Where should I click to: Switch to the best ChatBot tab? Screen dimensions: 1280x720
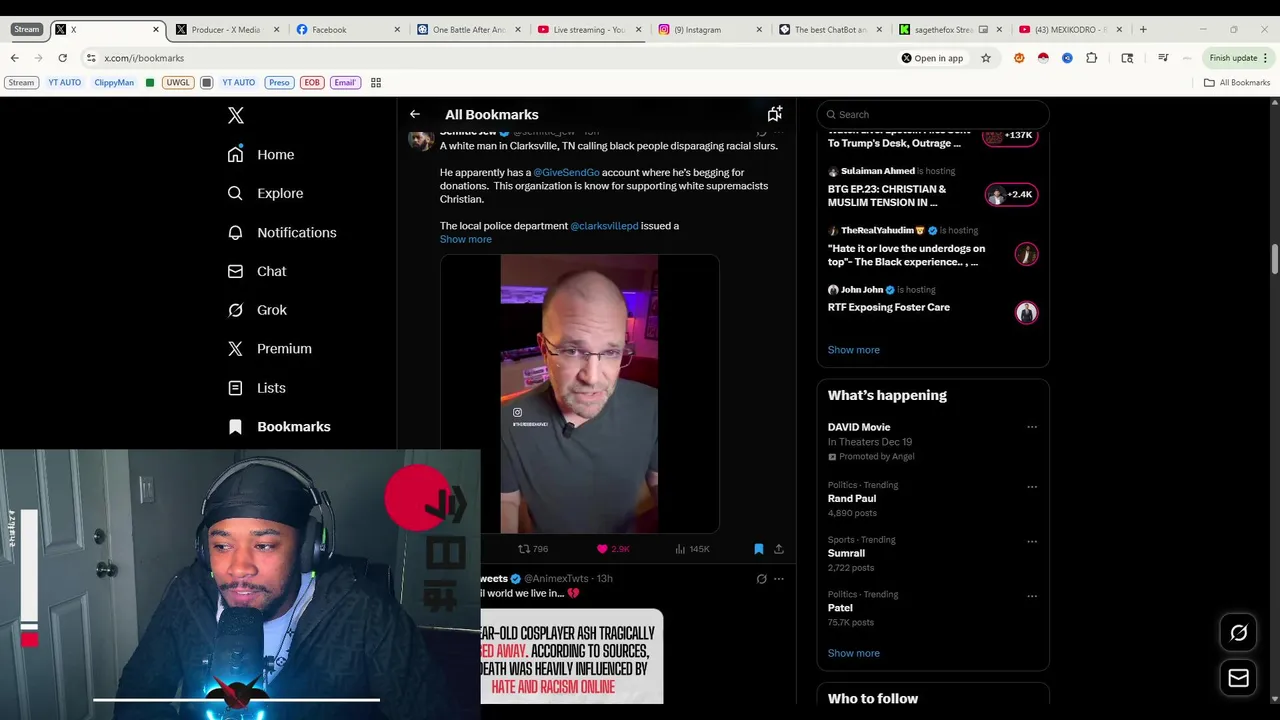pyautogui.click(x=829, y=30)
